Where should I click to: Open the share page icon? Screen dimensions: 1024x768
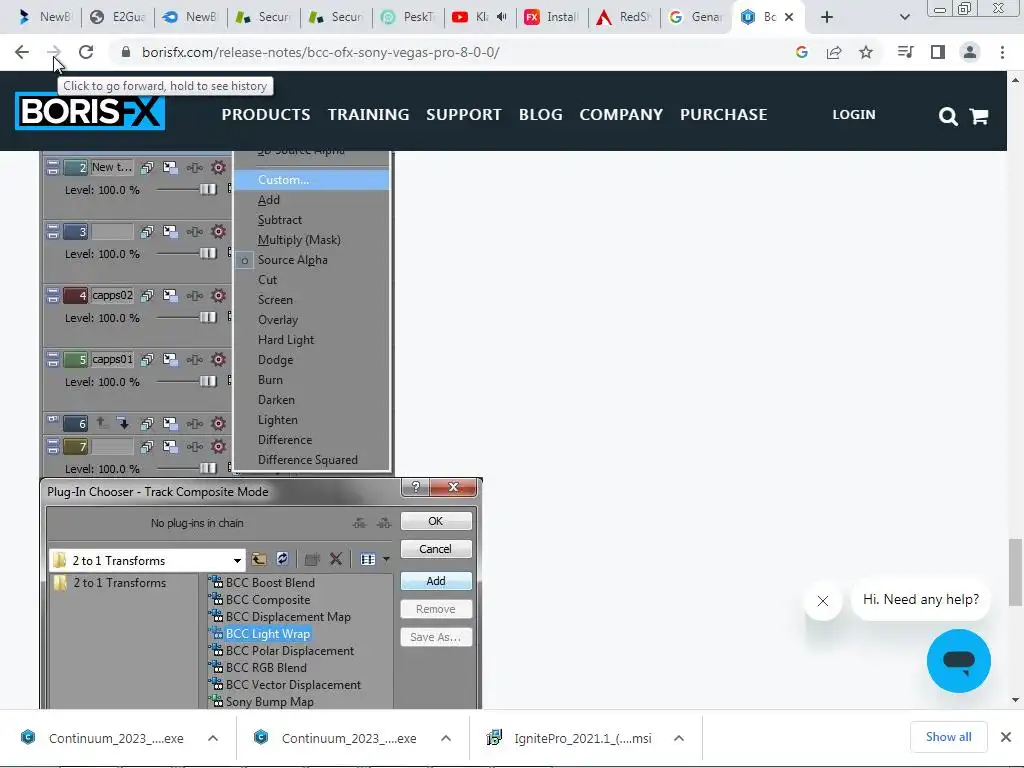click(834, 52)
